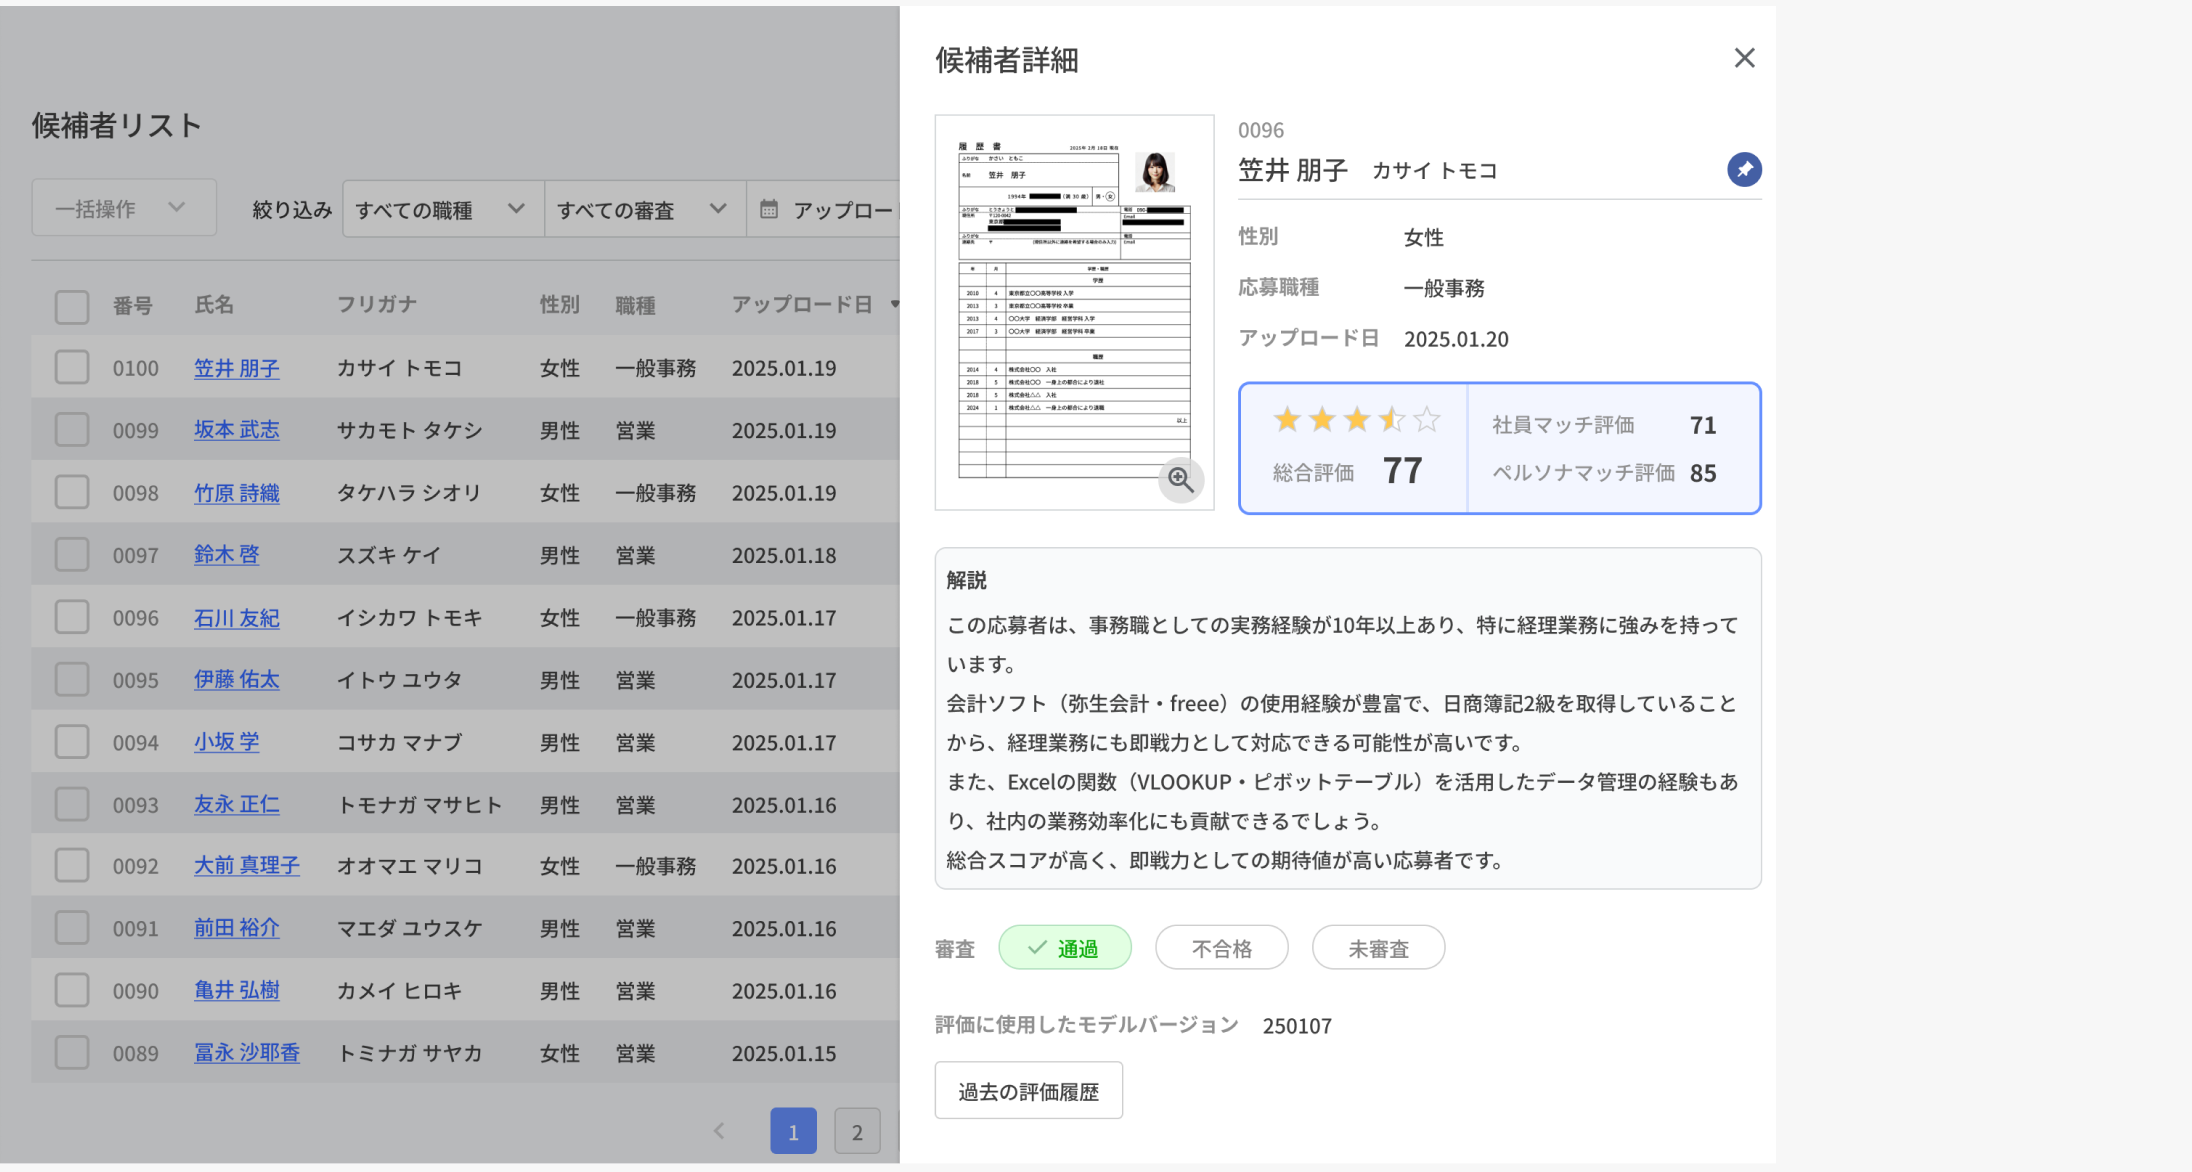Click the fifth star in the rating

coord(1427,419)
